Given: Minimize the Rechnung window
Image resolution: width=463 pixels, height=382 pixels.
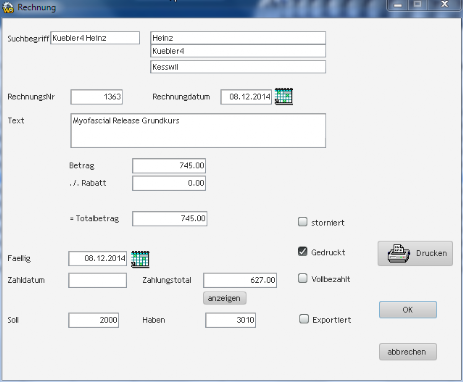Looking at the screenshot, I should pos(398,5).
